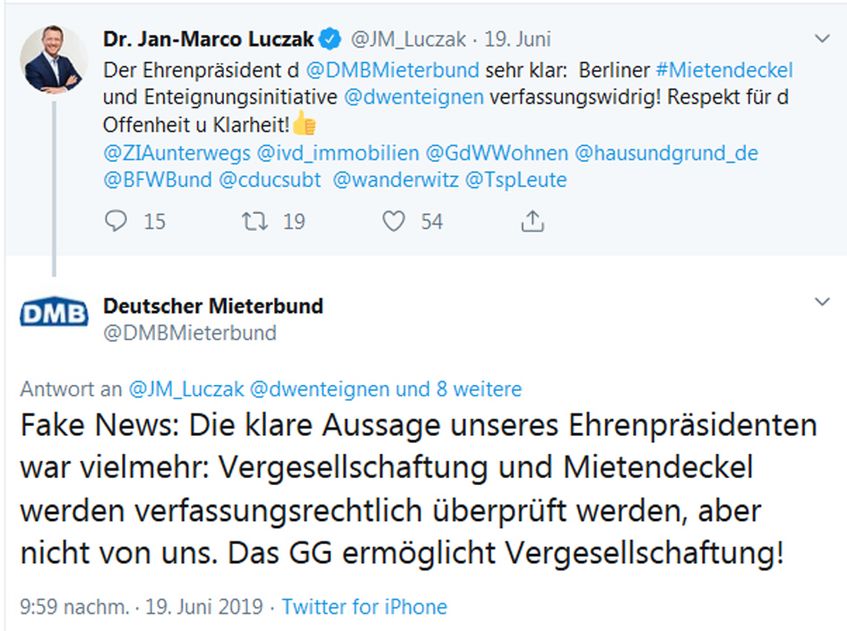
Task: Open the Deutscher Mieterbund account name
Action: [213, 305]
